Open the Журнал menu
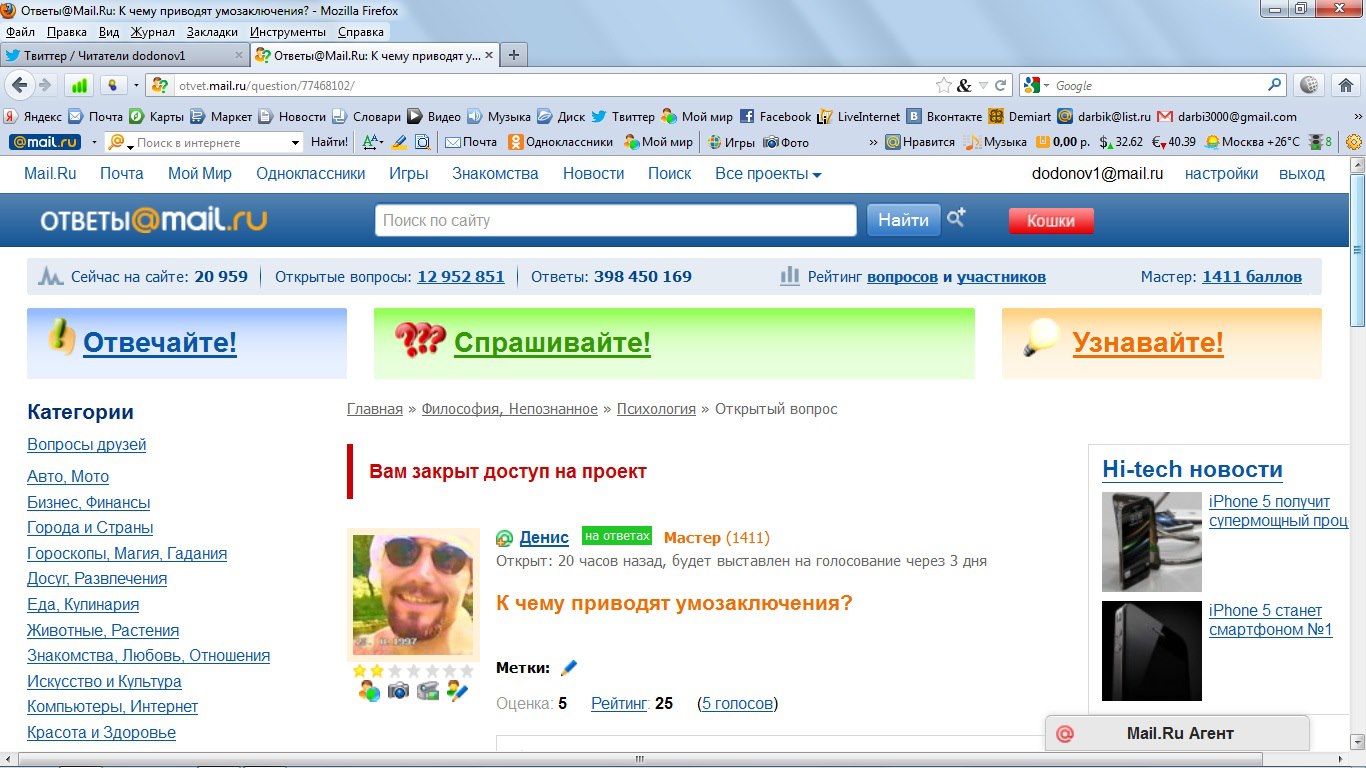Image resolution: width=1366 pixels, height=768 pixels. (x=153, y=32)
